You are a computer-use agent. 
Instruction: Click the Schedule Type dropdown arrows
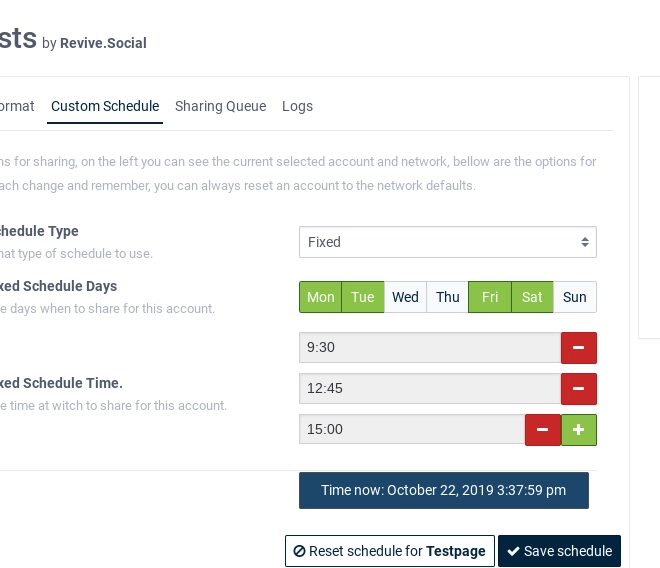(x=585, y=242)
